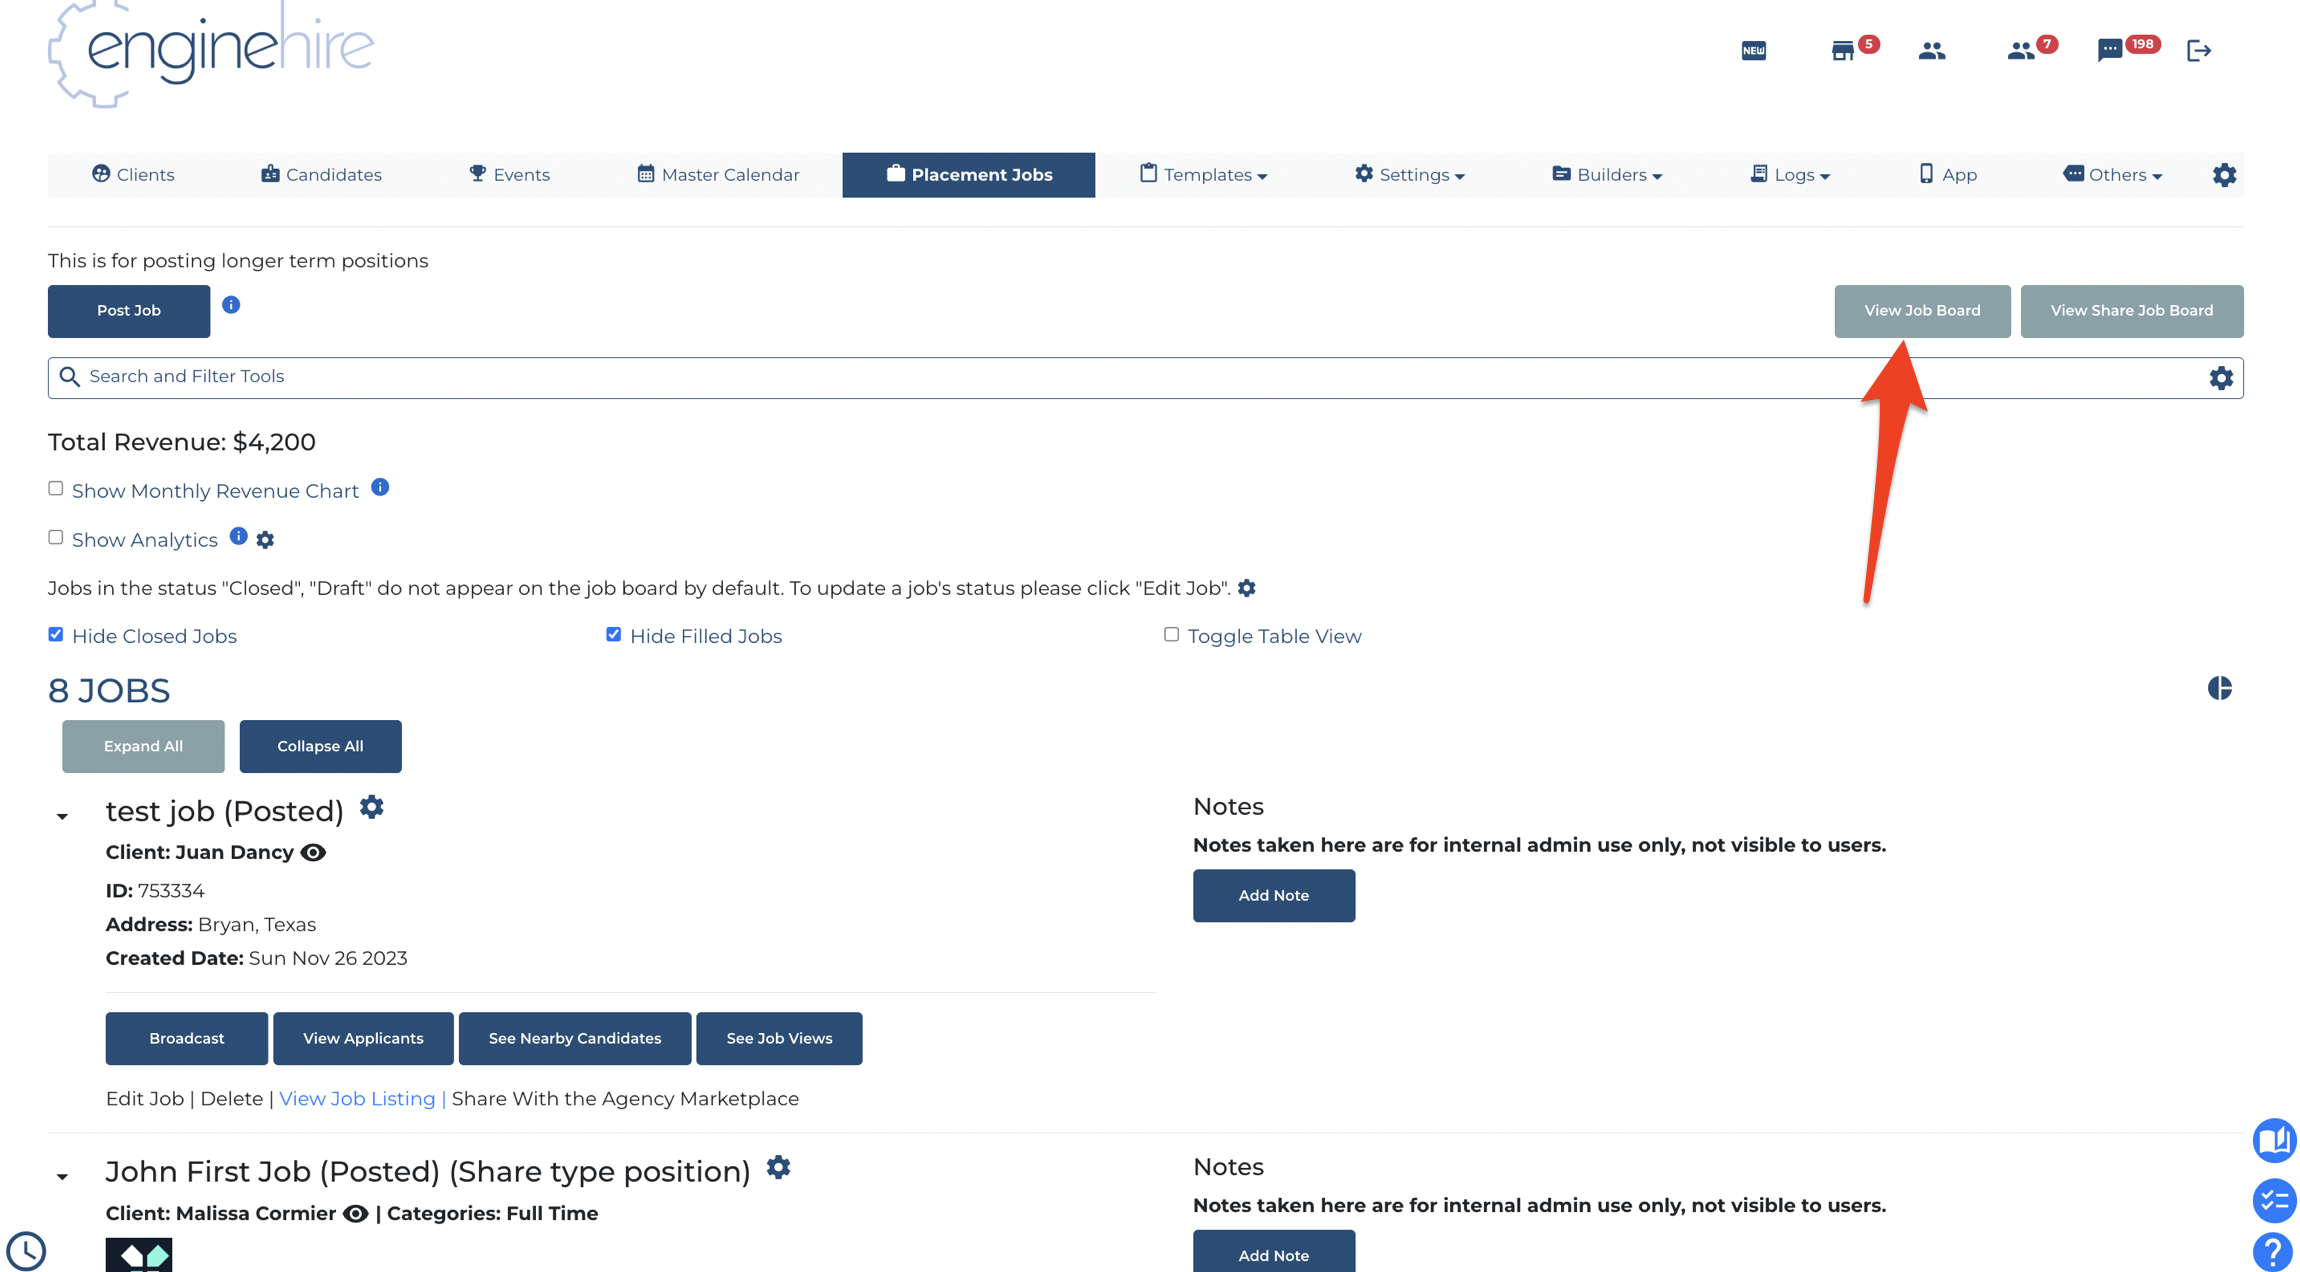Open the pie chart icon beside 8 JOBS
This screenshot has width=2300, height=1272.
(2219, 688)
